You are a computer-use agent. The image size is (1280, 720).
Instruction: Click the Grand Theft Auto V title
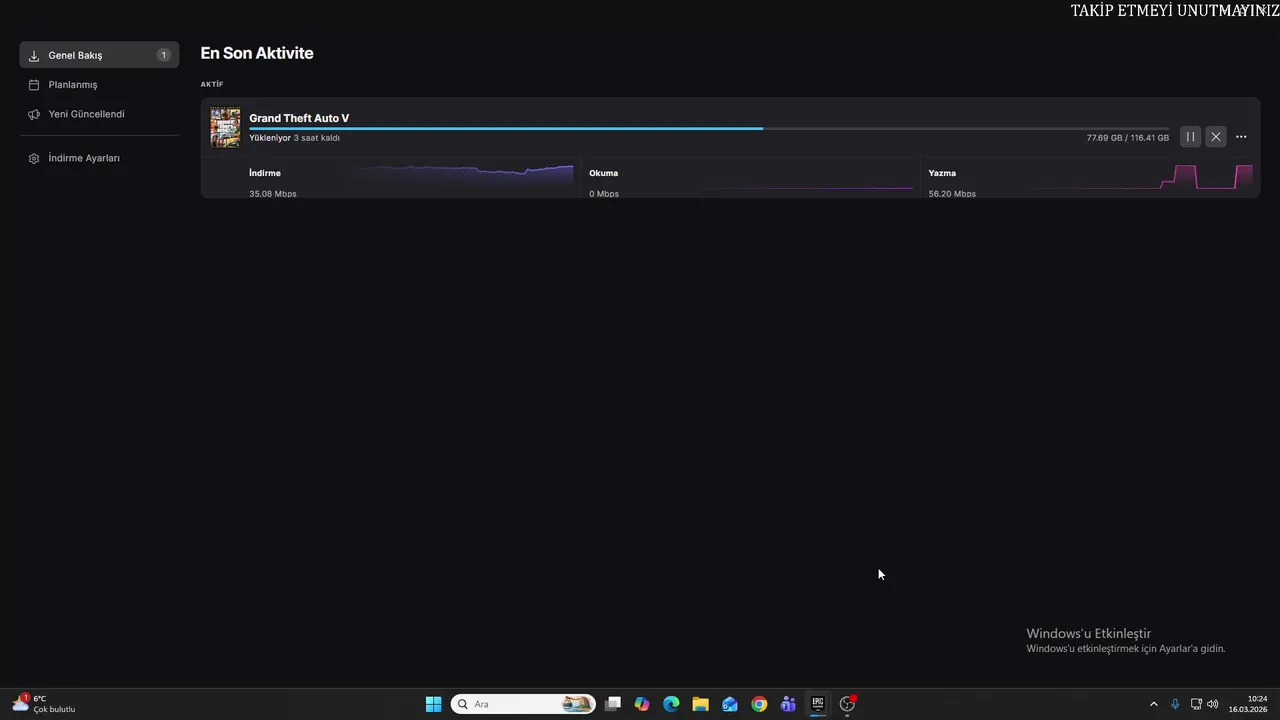click(299, 118)
